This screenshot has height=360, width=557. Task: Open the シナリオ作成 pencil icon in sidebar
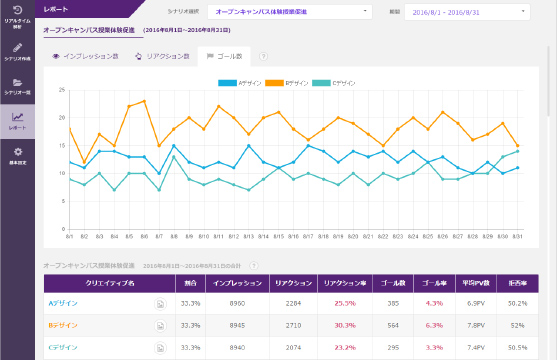point(17,52)
